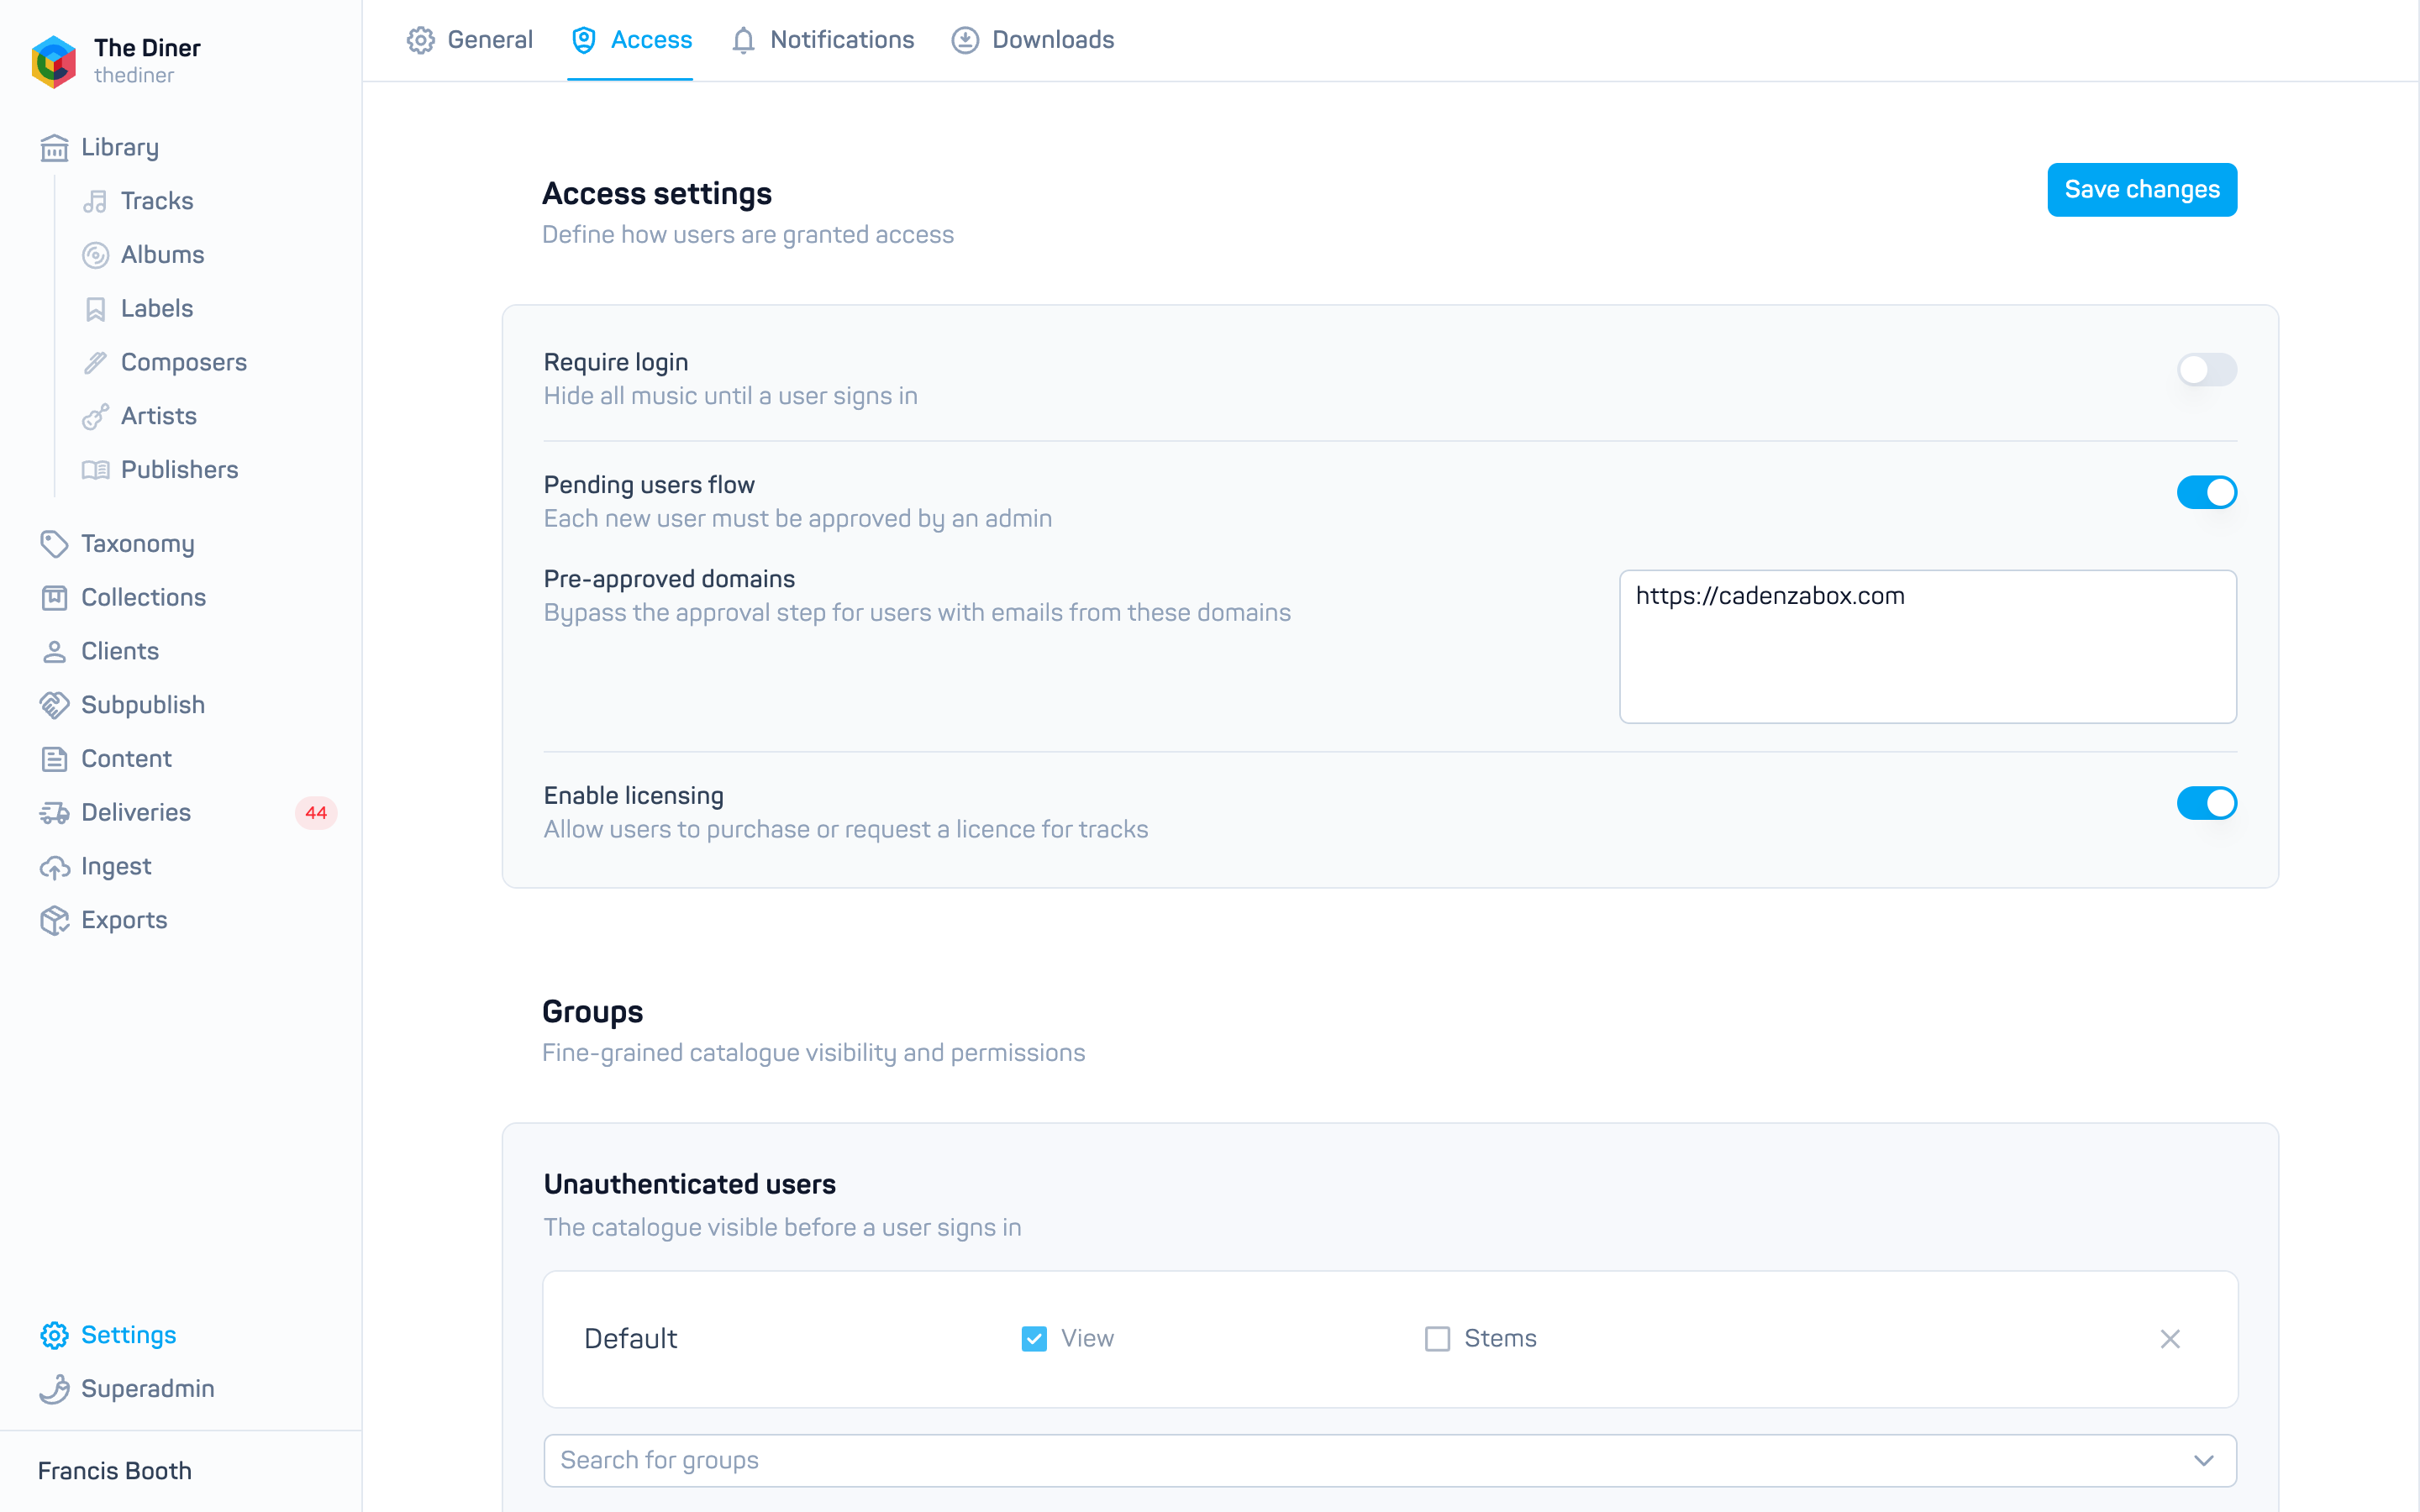The width and height of the screenshot is (2420, 1512).
Task: Open Taxonomy via its tag icon
Action: [54, 544]
